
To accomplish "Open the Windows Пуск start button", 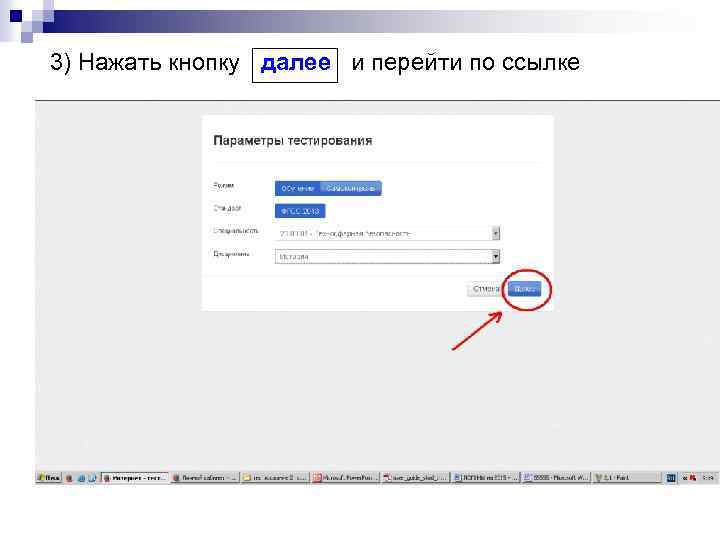I will [49, 478].
